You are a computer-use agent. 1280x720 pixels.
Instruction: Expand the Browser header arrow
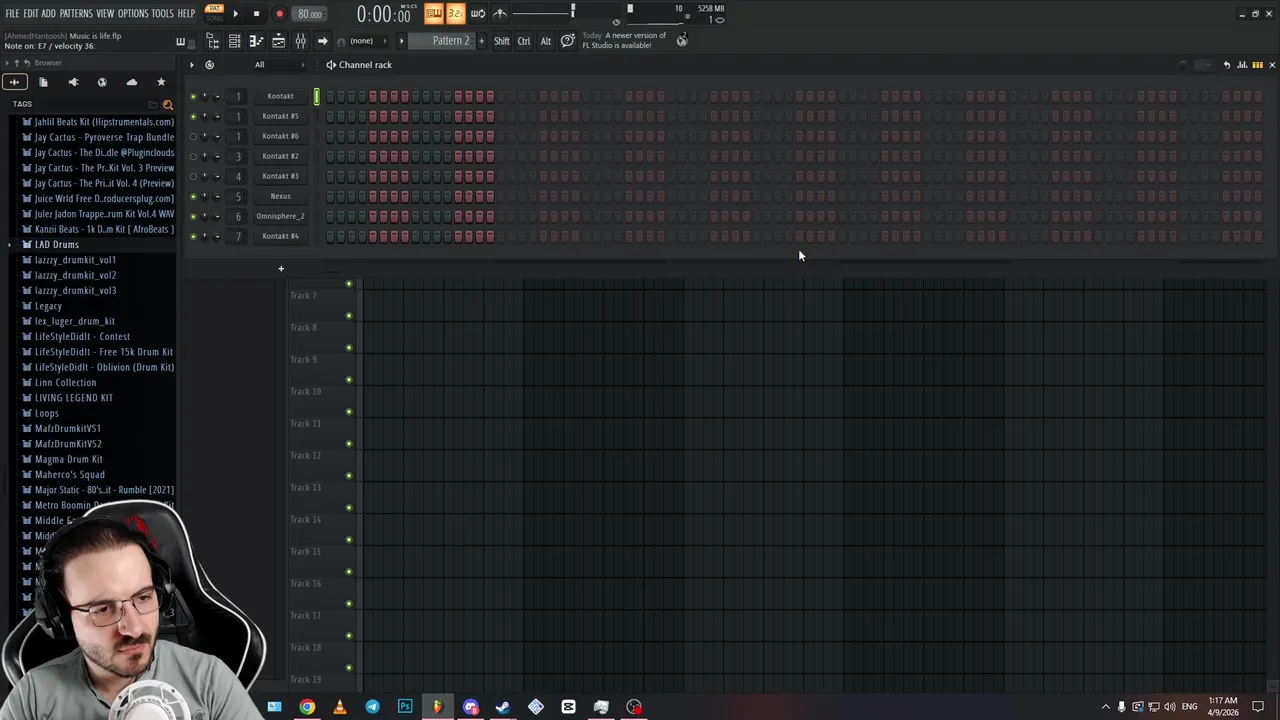[6, 63]
